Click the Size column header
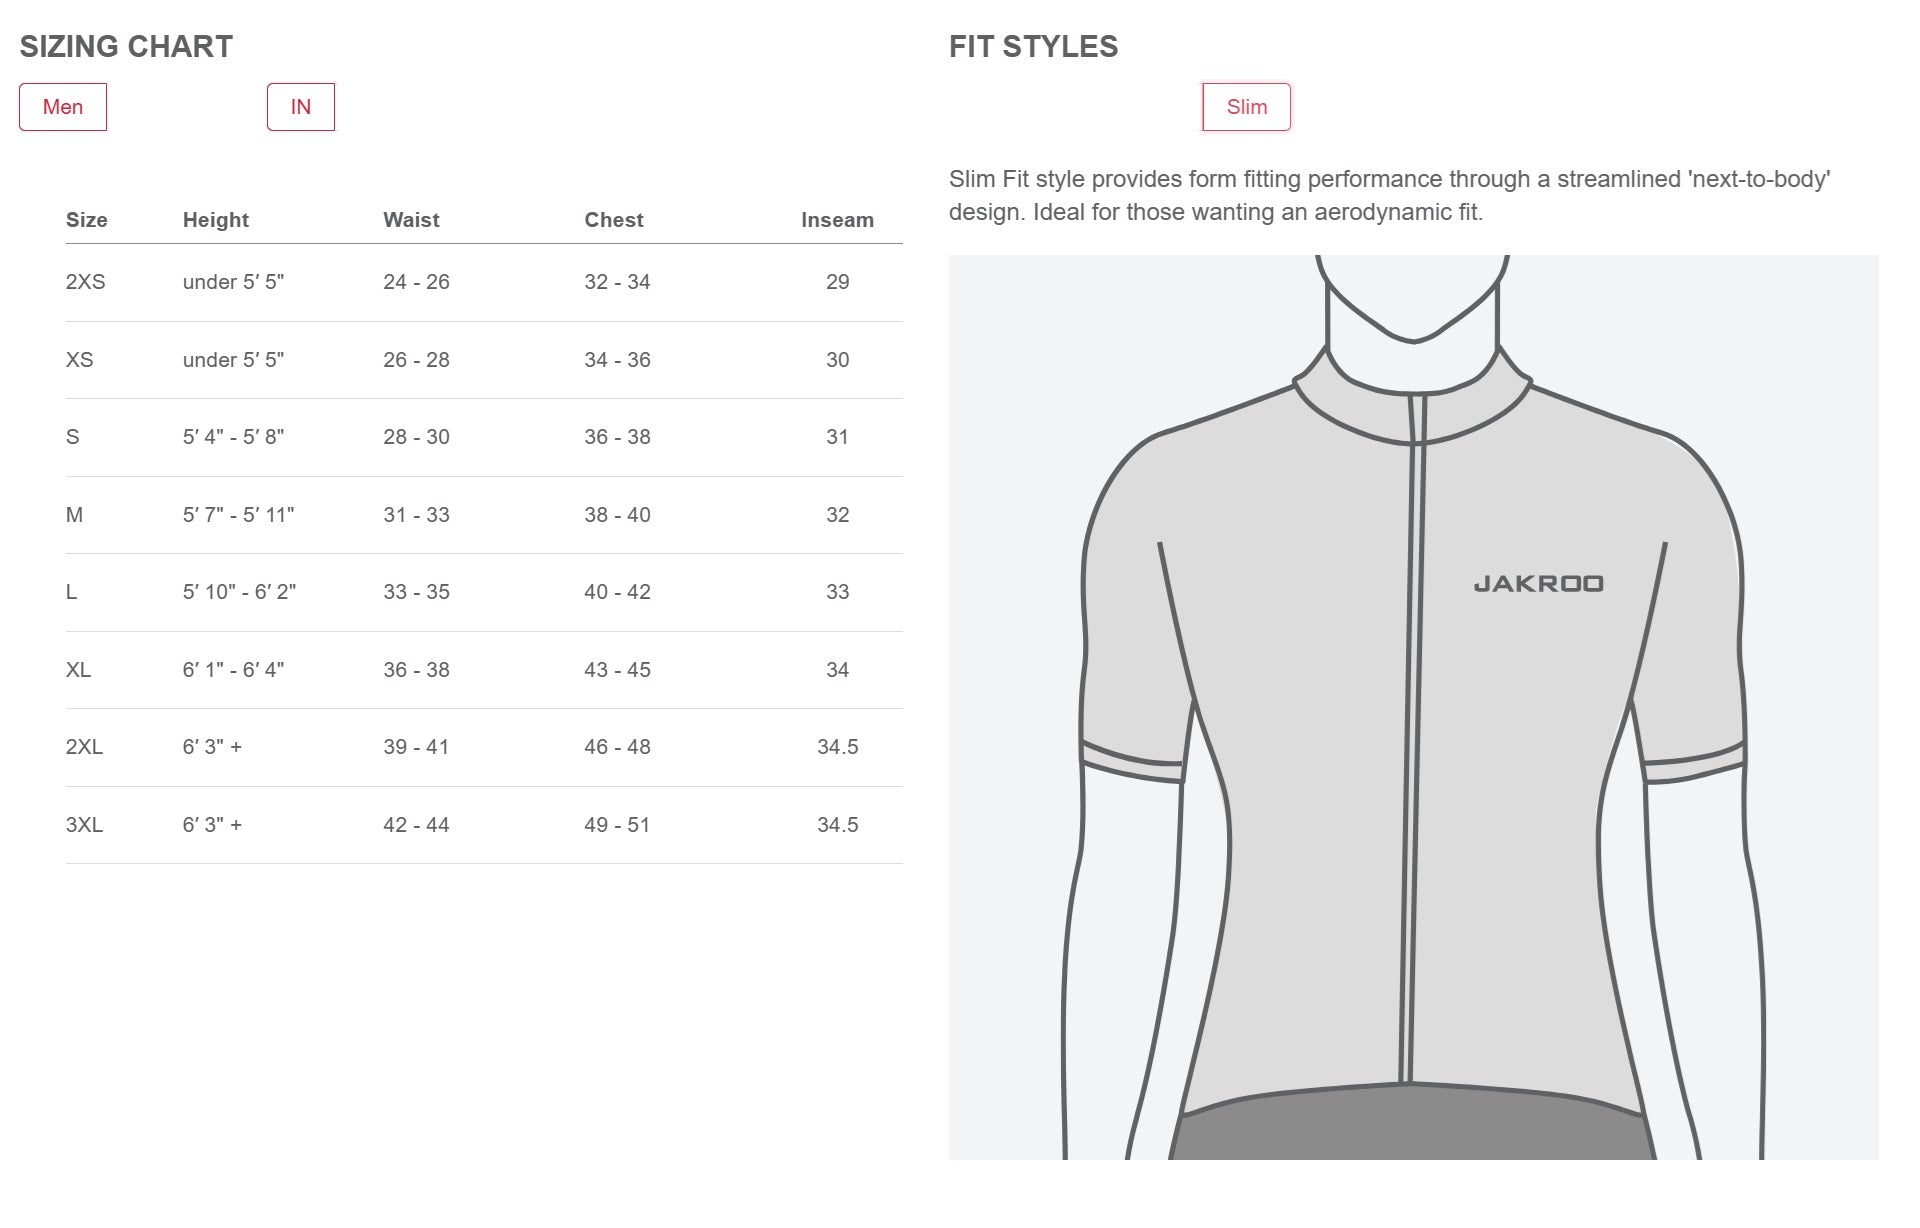The image size is (1920, 1228). tap(86, 220)
